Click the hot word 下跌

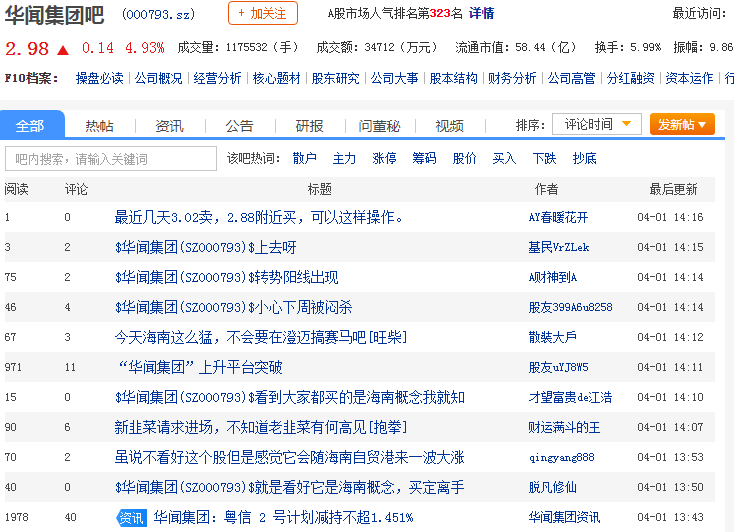coord(544,158)
